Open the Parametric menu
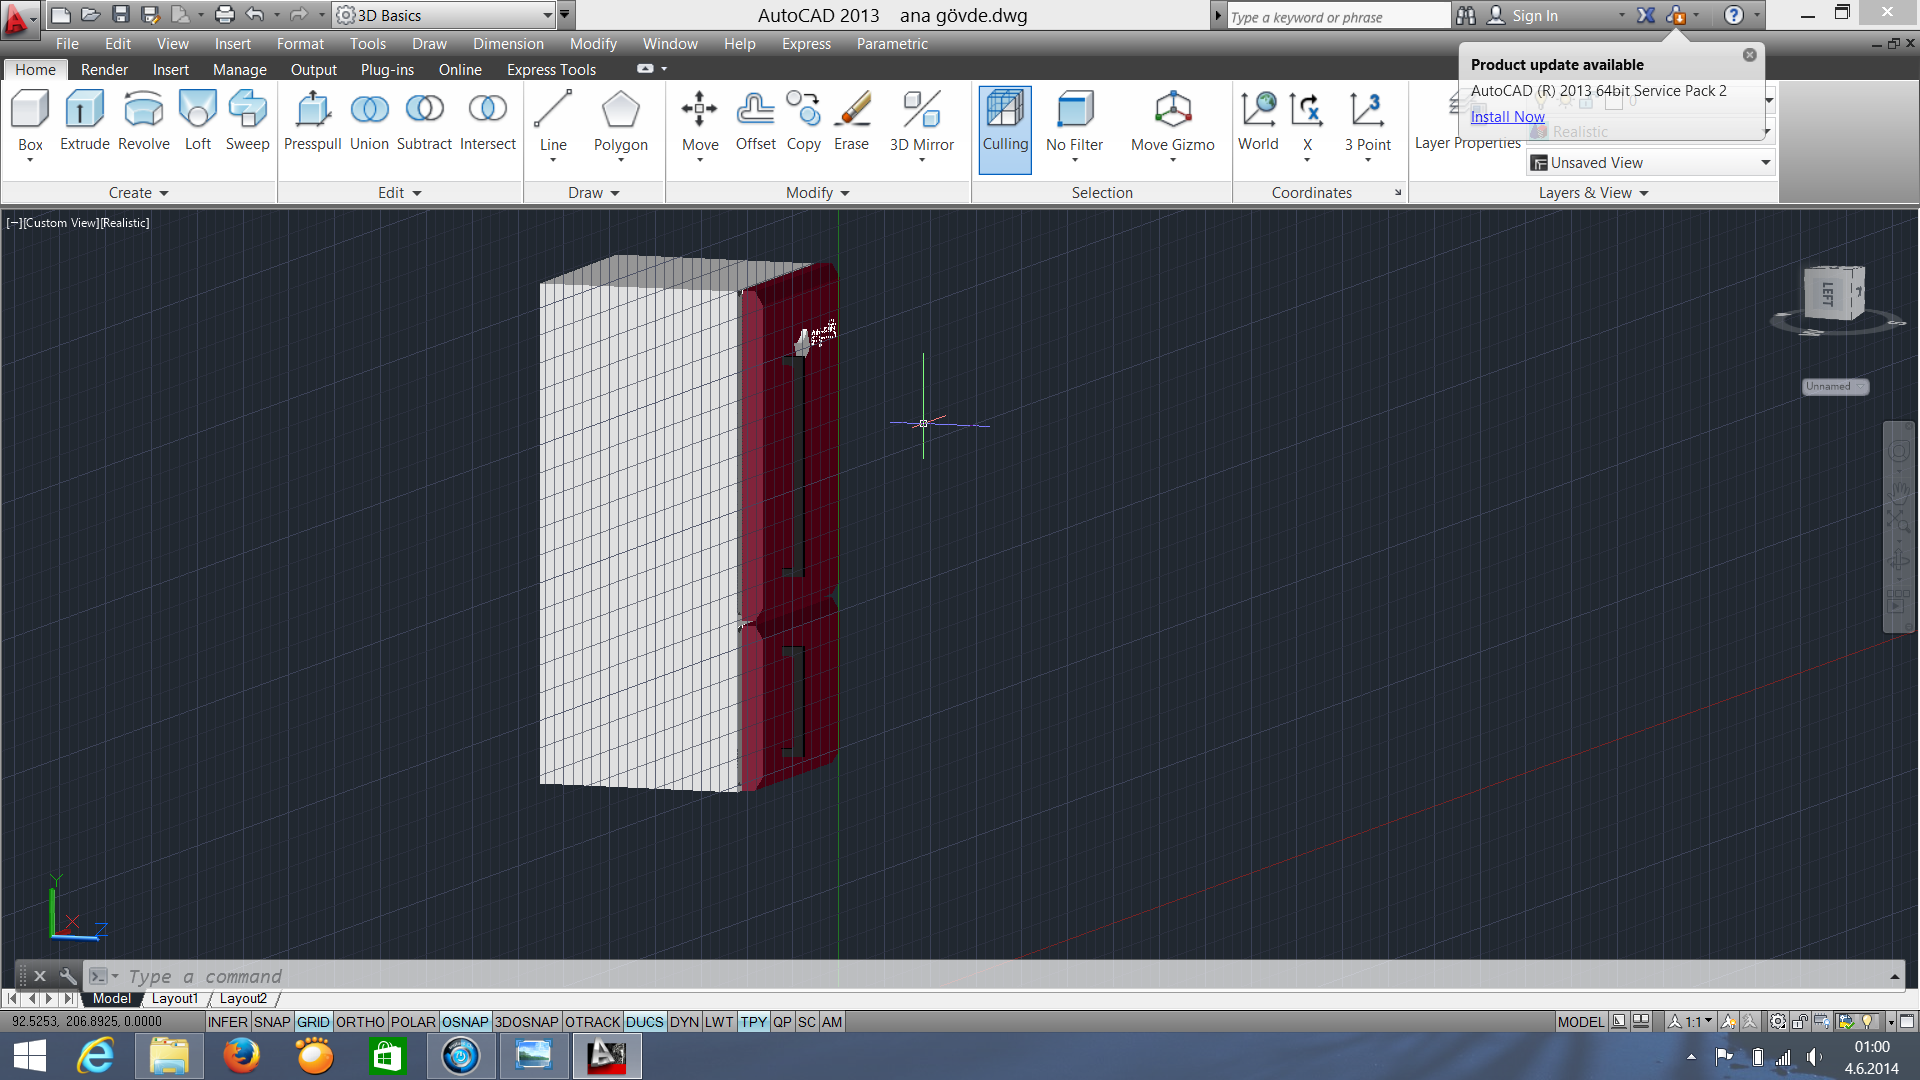This screenshot has height=1080, width=1920. click(x=892, y=44)
